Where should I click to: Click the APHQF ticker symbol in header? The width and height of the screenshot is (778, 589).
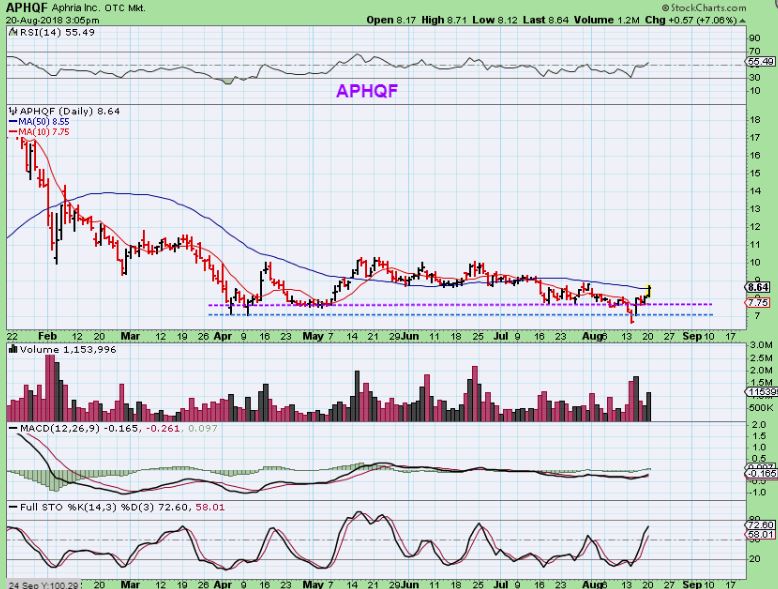(x=26, y=7)
